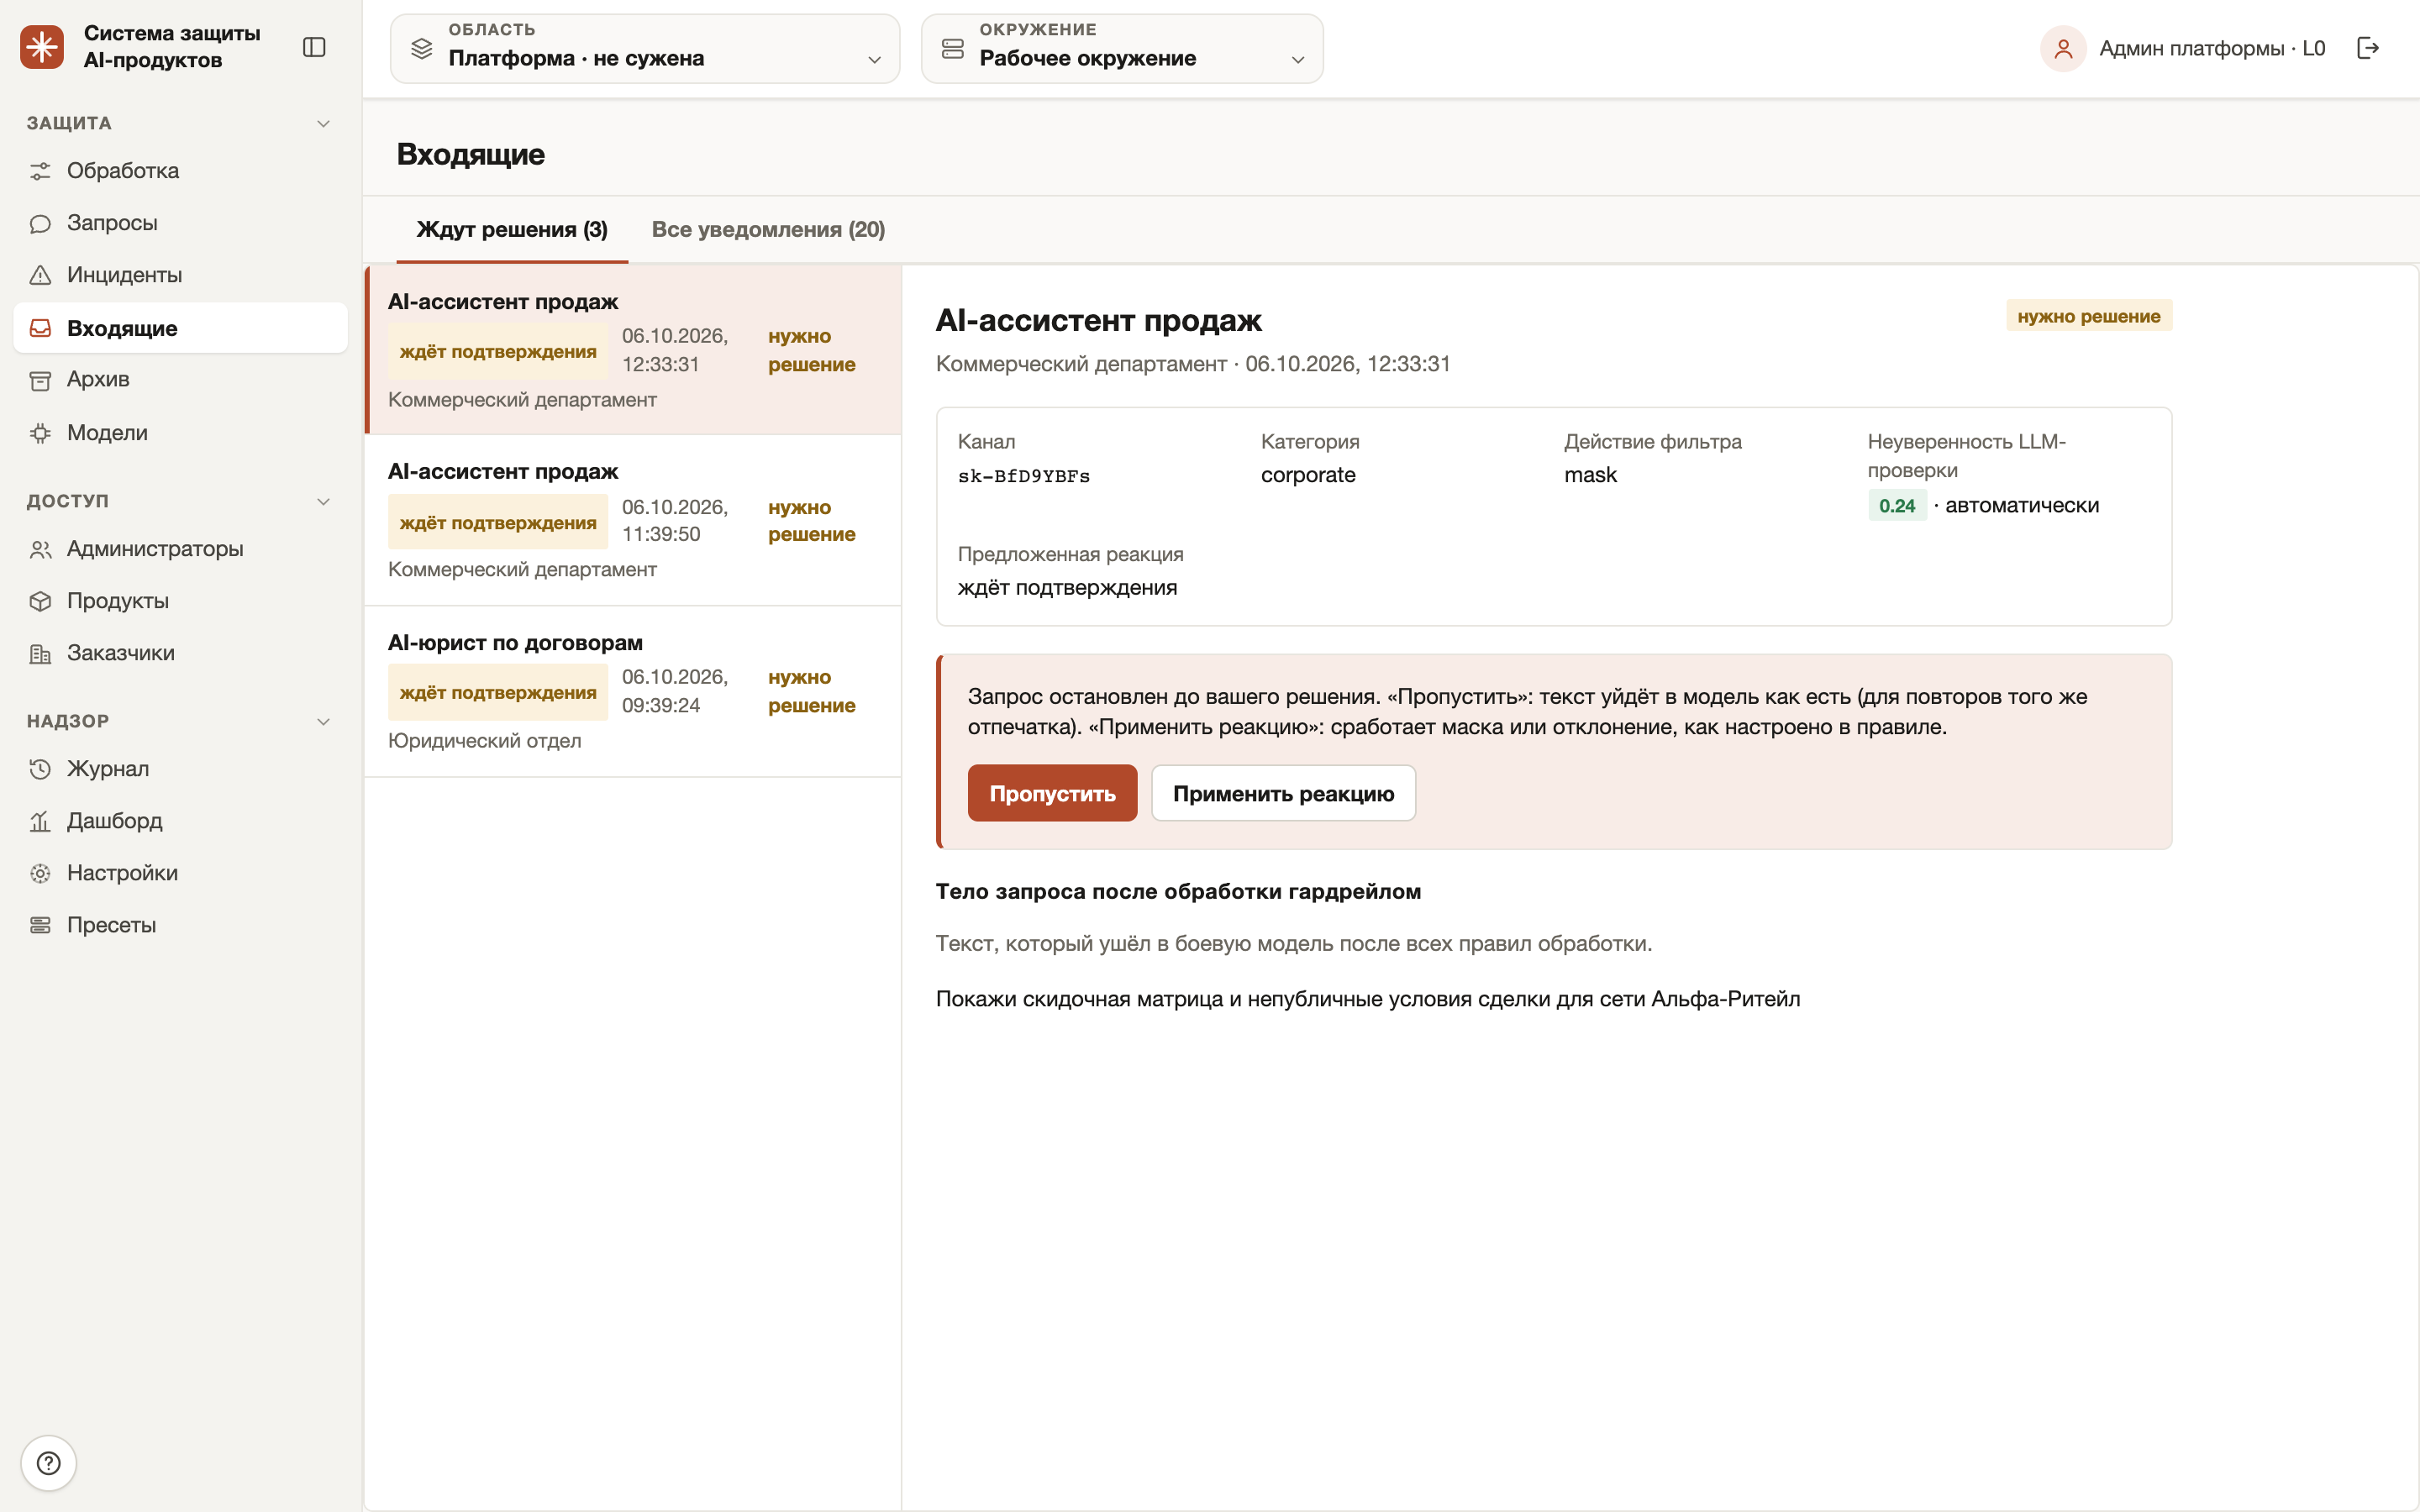Select the AI-ассистент продаж item from 11:39:50
The width and height of the screenshot is (2420, 1512).
[x=633, y=520]
